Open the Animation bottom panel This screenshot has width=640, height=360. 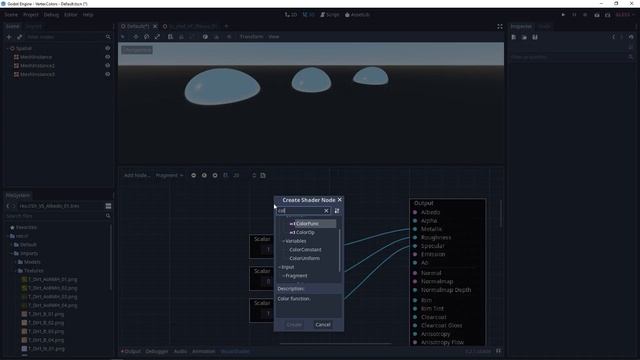204,351
